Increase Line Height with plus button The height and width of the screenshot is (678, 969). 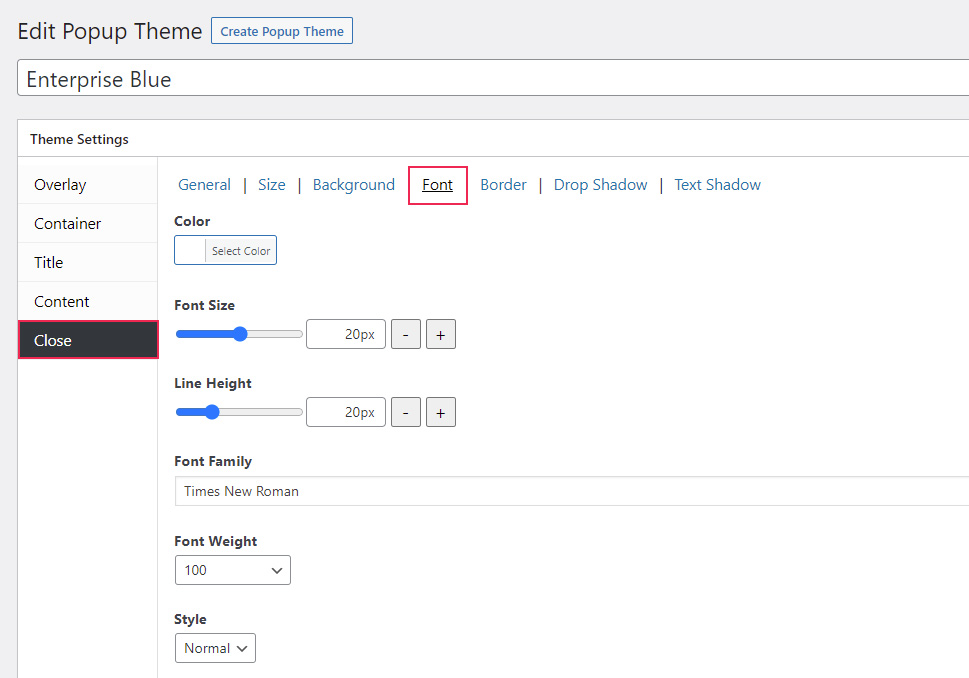(440, 412)
